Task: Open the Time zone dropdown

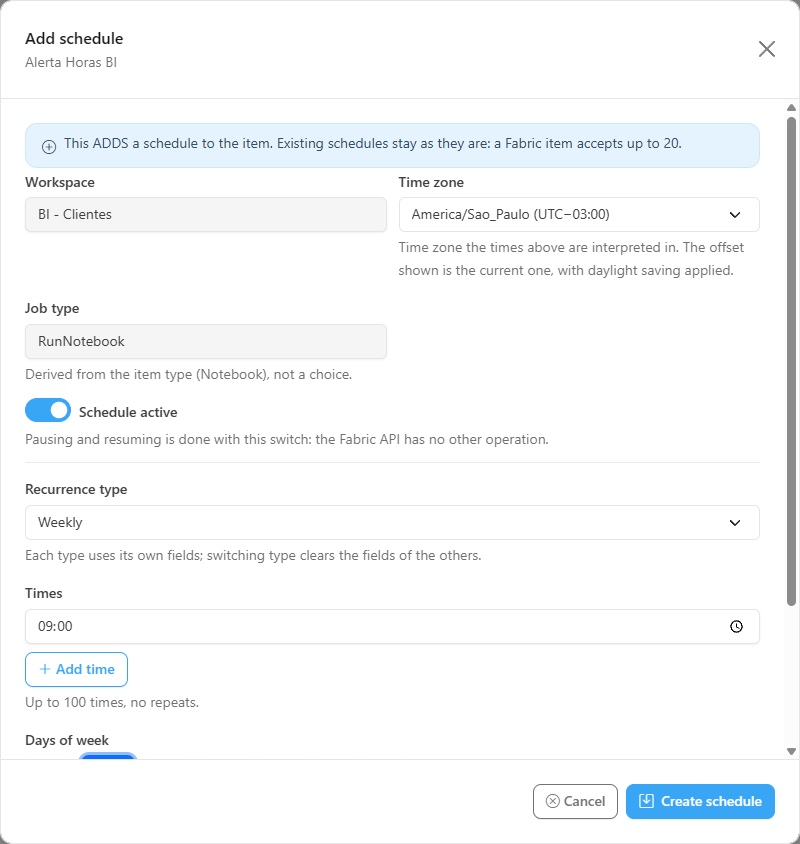Action: (579, 214)
